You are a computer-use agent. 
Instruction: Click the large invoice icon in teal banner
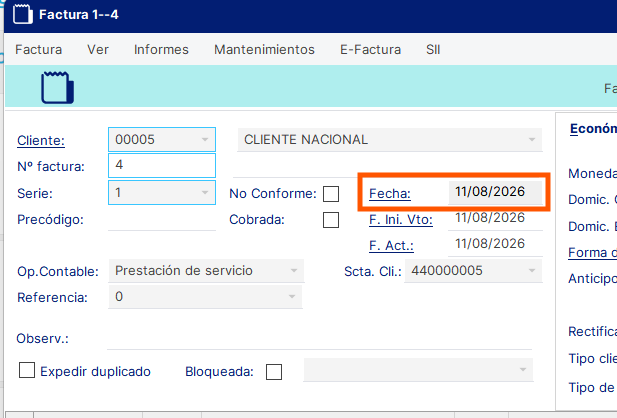click(x=57, y=87)
